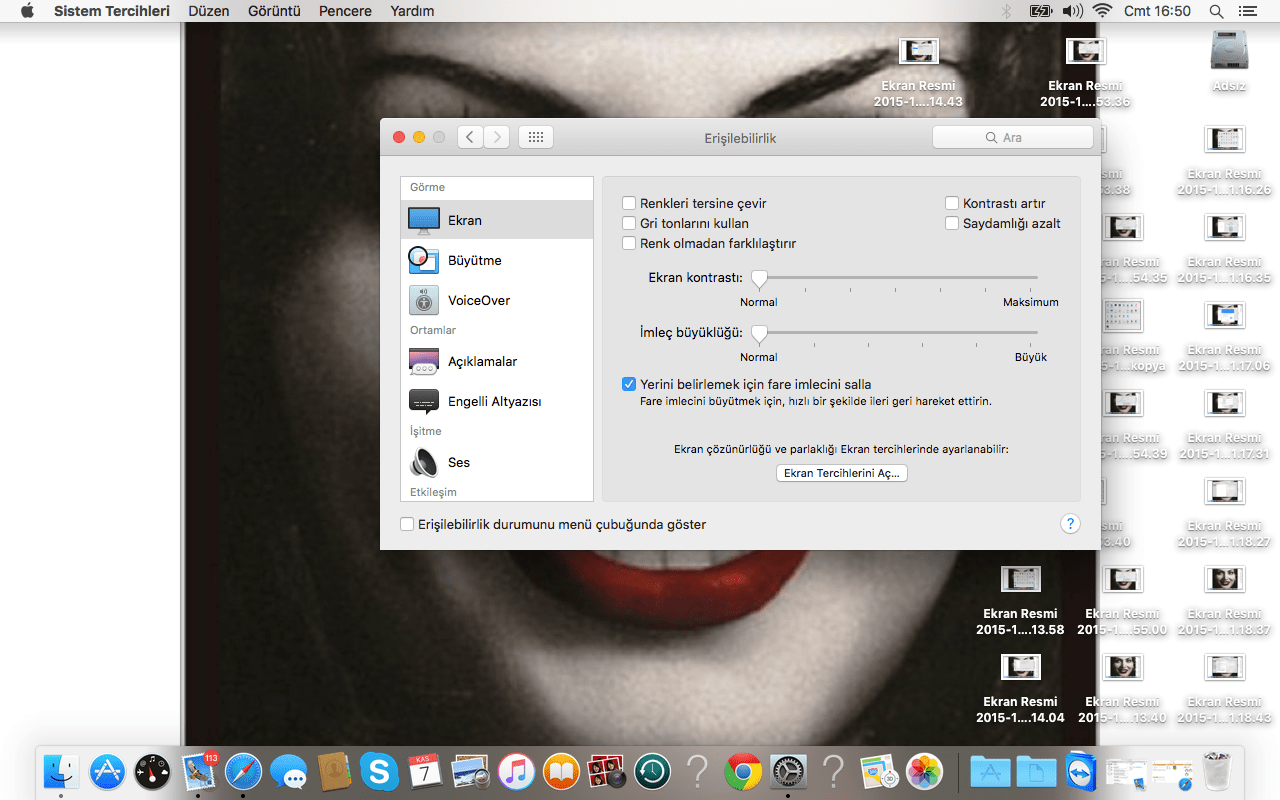Viewport: 1280px width, 800px height.
Task: Open the show-all preferences grid icon
Action: (x=535, y=137)
